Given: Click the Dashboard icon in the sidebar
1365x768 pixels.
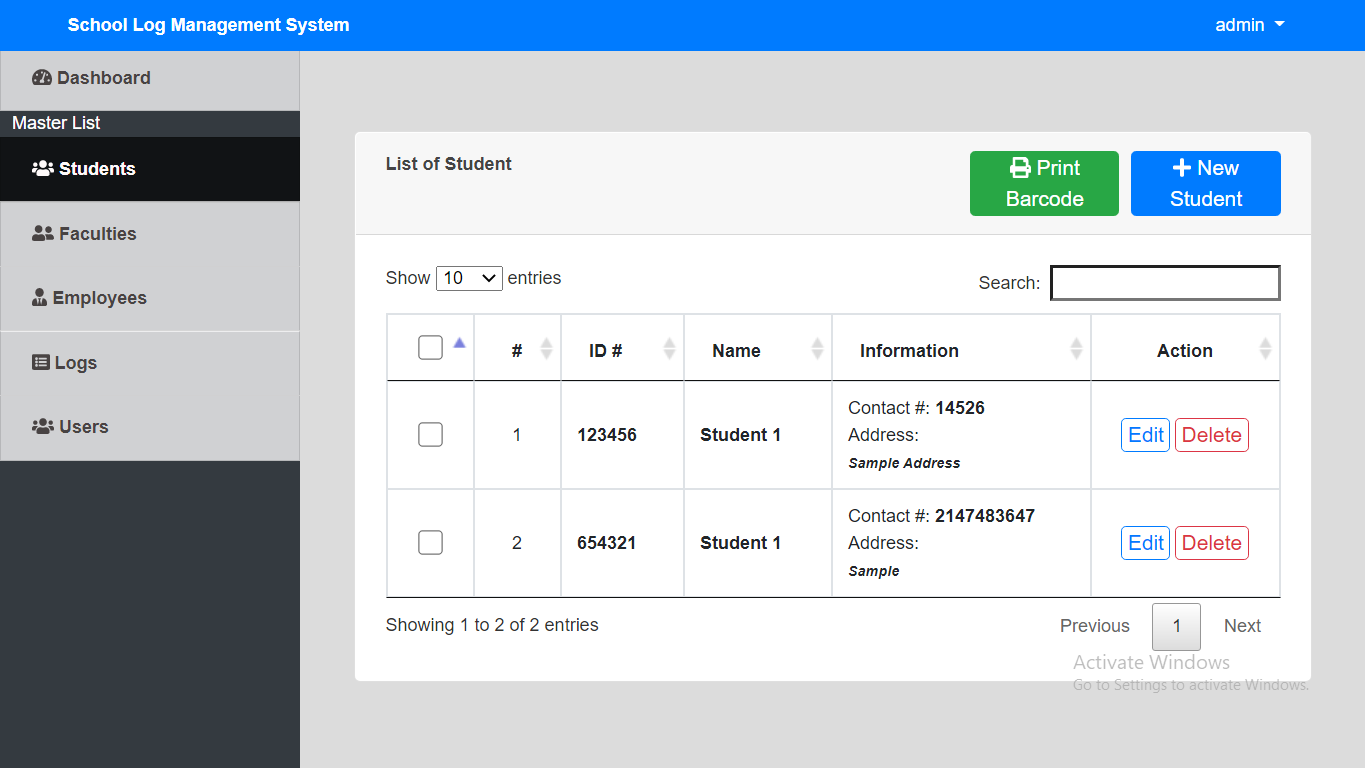Looking at the screenshot, I should [44, 77].
